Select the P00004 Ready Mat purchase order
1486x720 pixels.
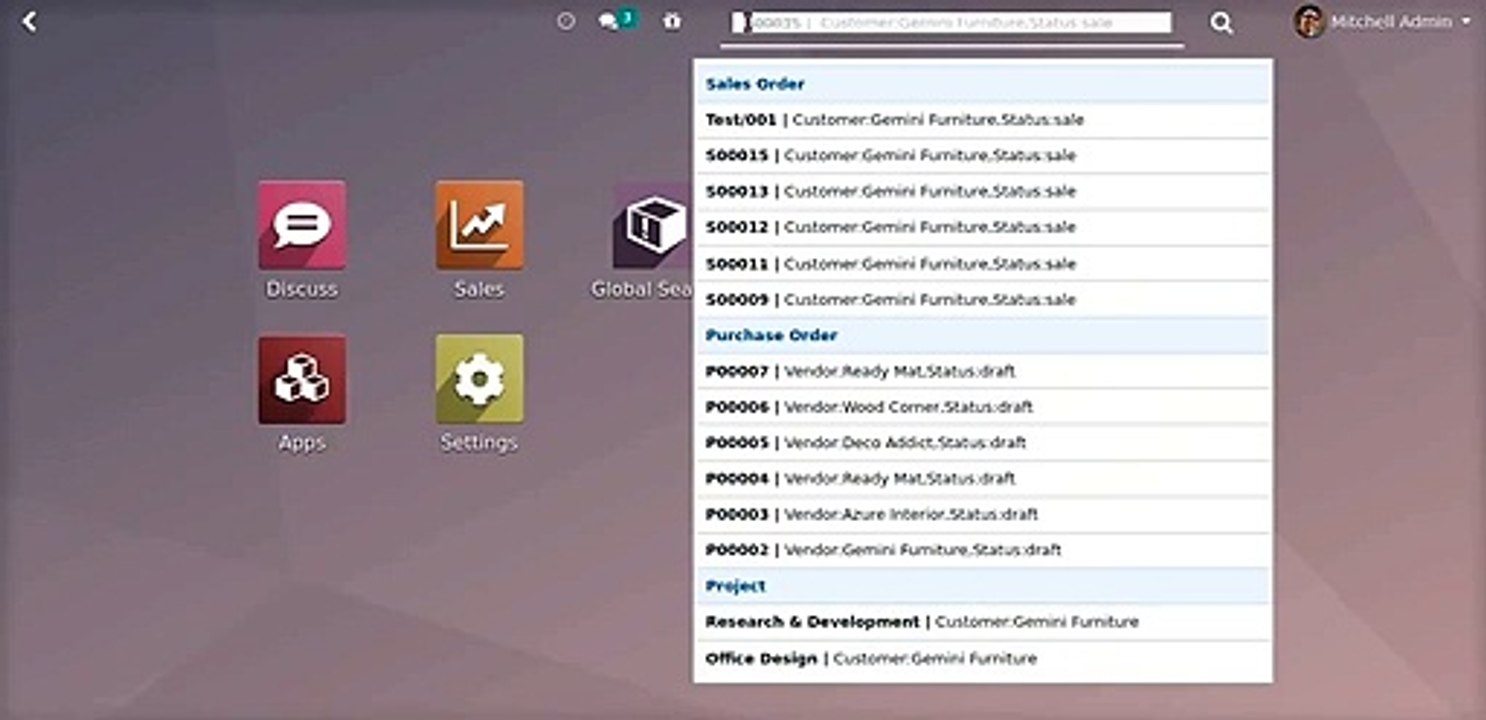coord(983,479)
